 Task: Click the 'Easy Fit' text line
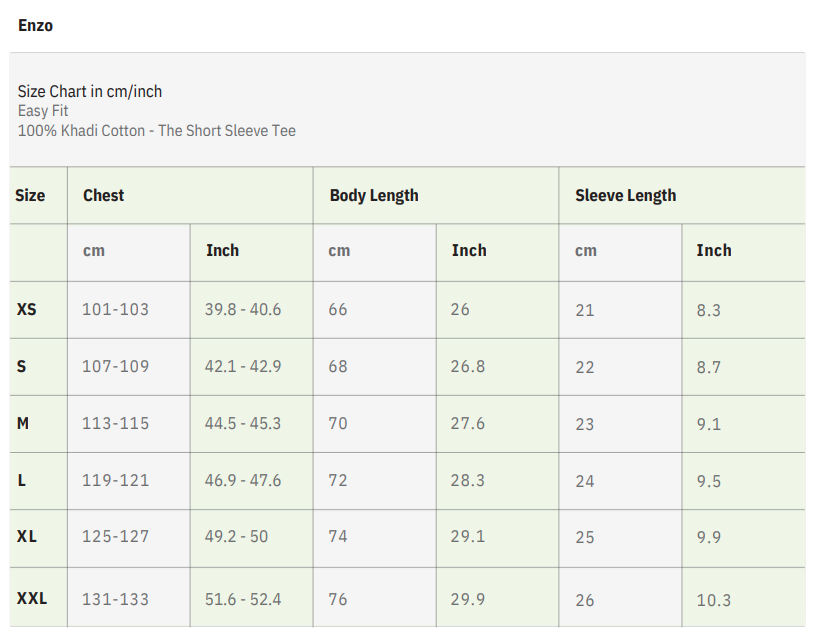click(43, 111)
